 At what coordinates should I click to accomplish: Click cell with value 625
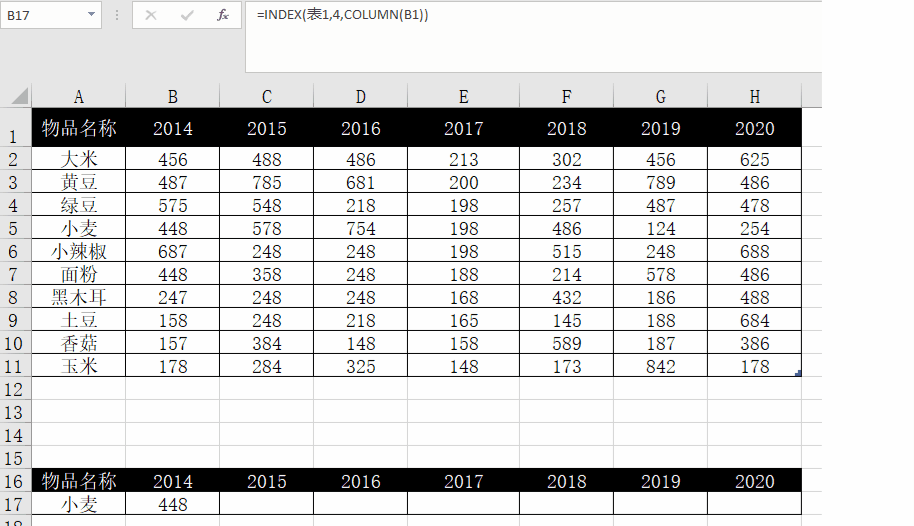click(x=754, y=159)
